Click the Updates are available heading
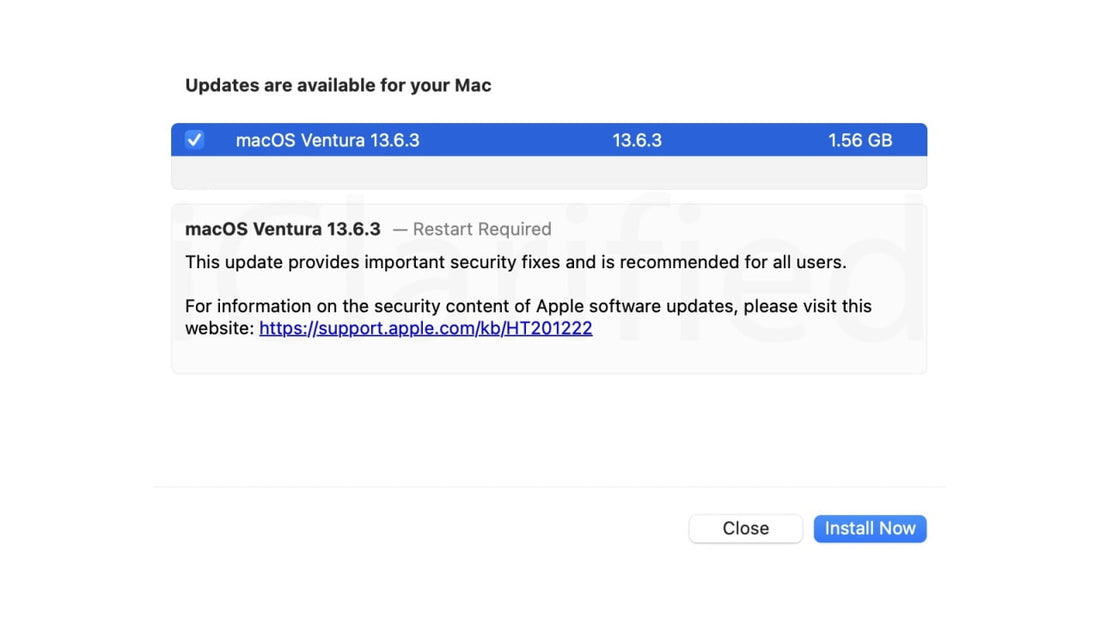This screenshot has height=619, width=1100. (x=337, y=85)
